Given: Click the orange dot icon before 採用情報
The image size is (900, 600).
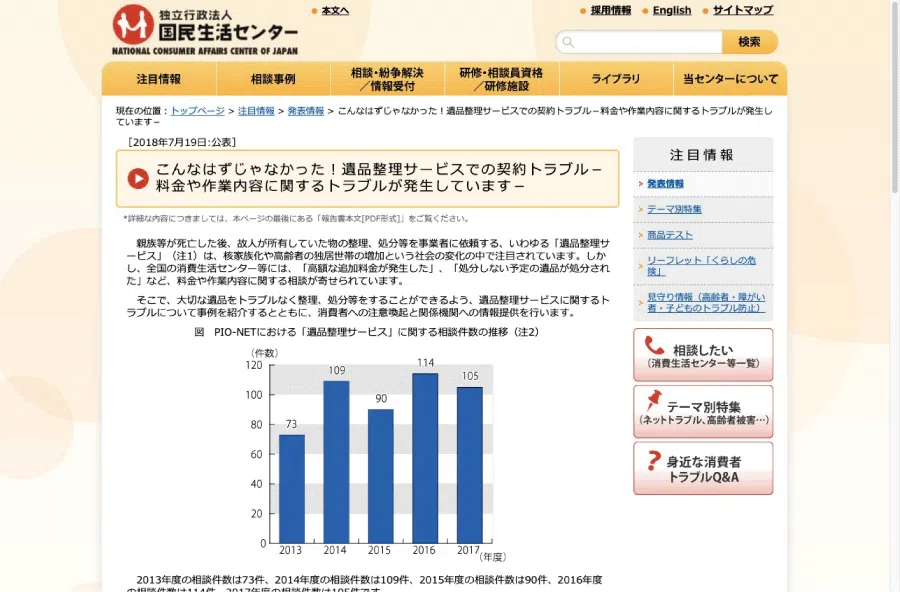Looking at the screenshot, I should pos(585,10).
